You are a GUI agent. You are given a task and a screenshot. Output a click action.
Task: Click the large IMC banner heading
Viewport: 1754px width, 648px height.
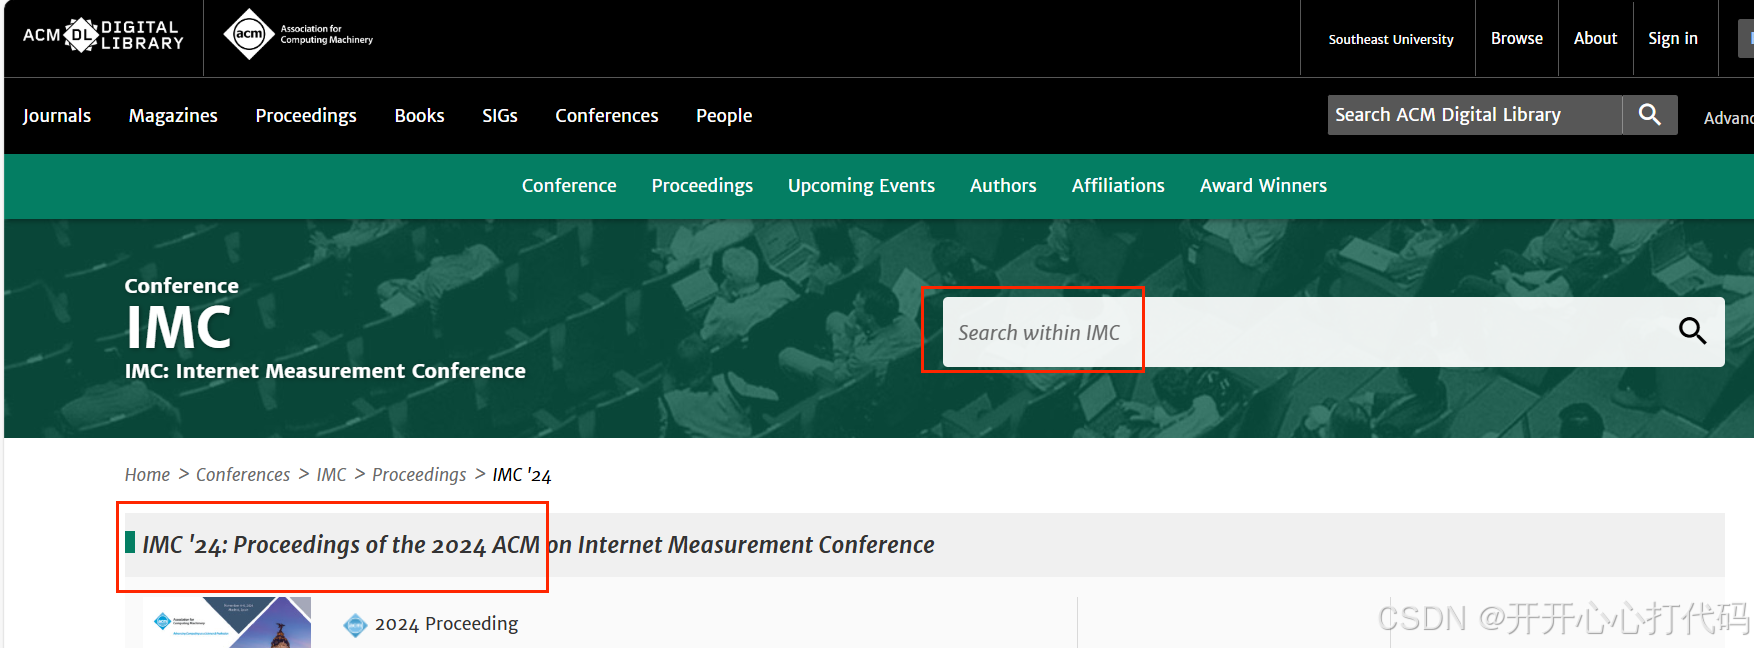[179, 327]
